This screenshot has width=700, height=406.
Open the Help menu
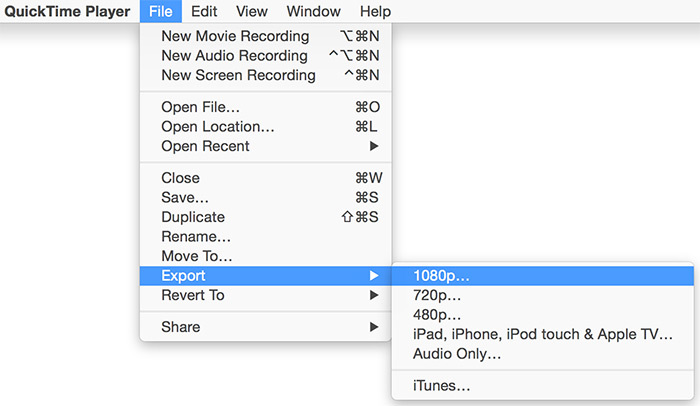point(375,11)
